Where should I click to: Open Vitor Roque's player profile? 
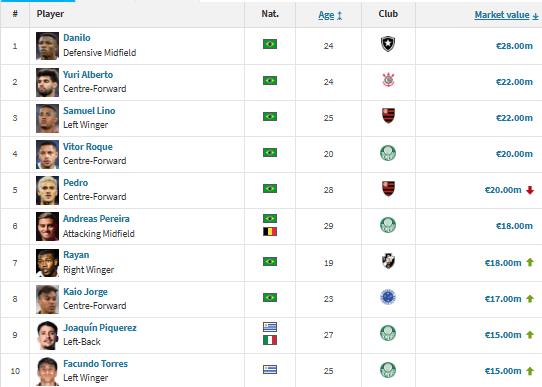click(x=88, y=147)
